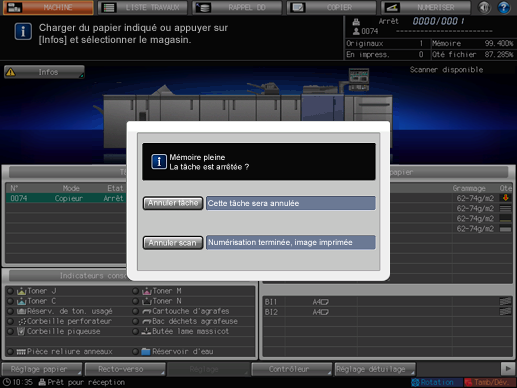The width and height of the screenshot is (517, 388).
Task: Click Pièce reliure anneaux icon
Action: click(21, 352)
